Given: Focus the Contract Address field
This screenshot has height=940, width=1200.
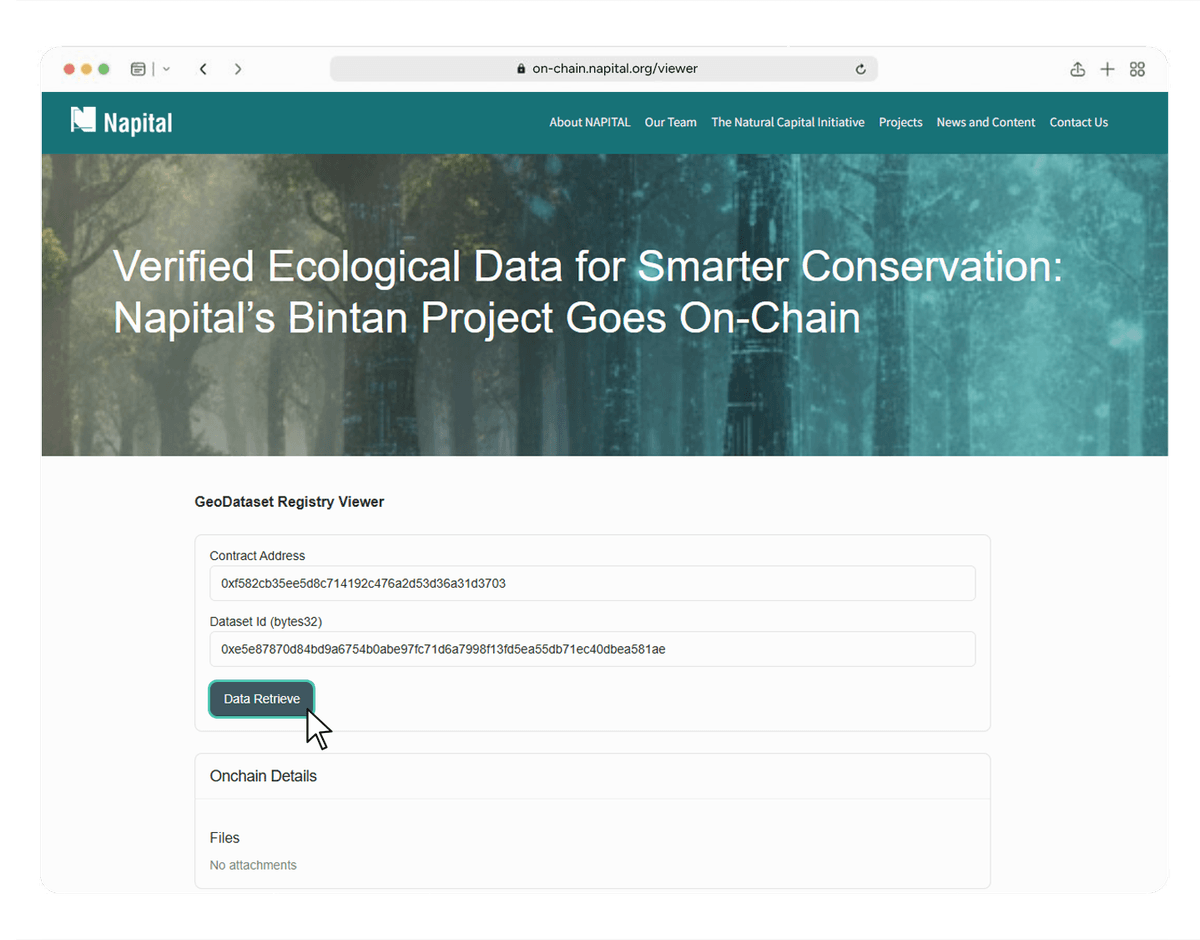Looking at the screenshot, I should click(592, 583).
